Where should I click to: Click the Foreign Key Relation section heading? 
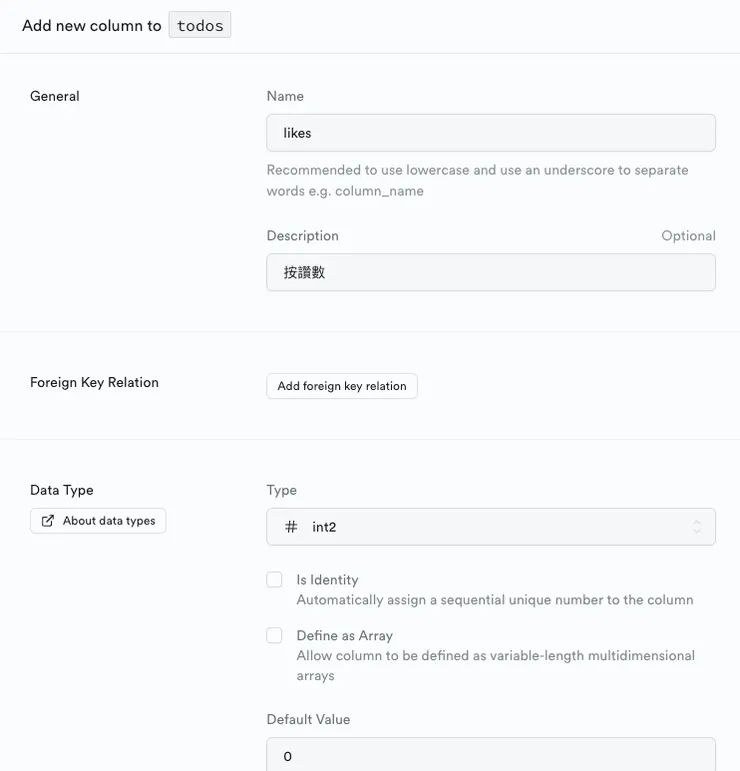[x=94, y=382]
